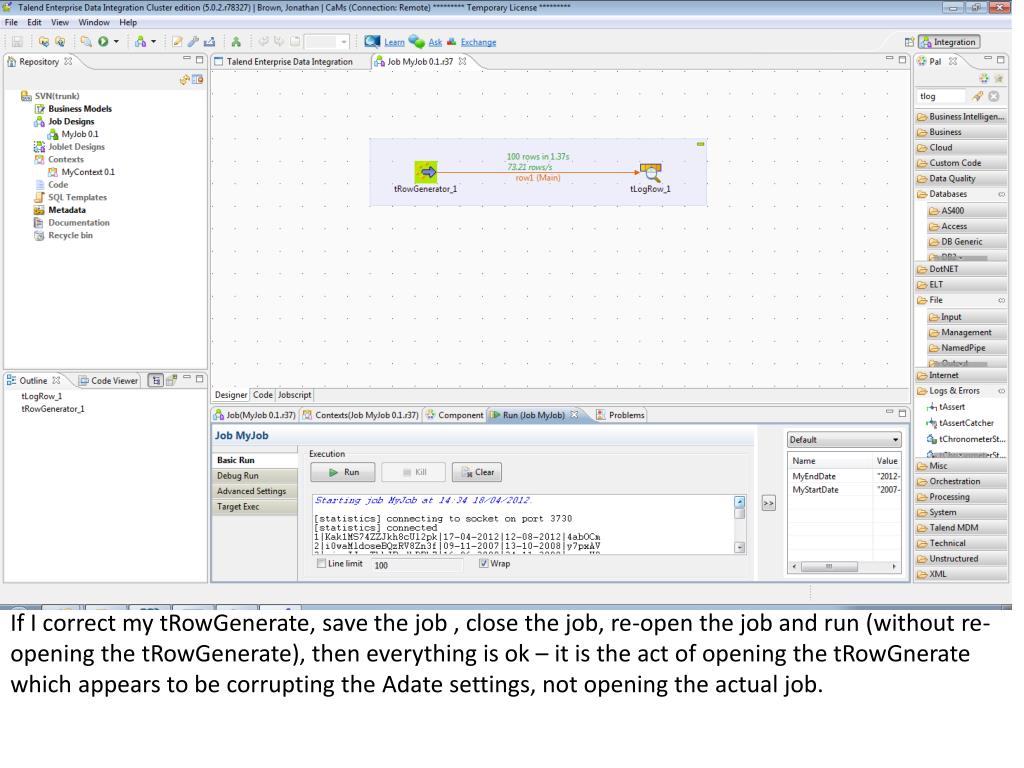The image size is (1024, 768).
Task: Clear the palette tlog search filter
Action: (x=993, y=96)
